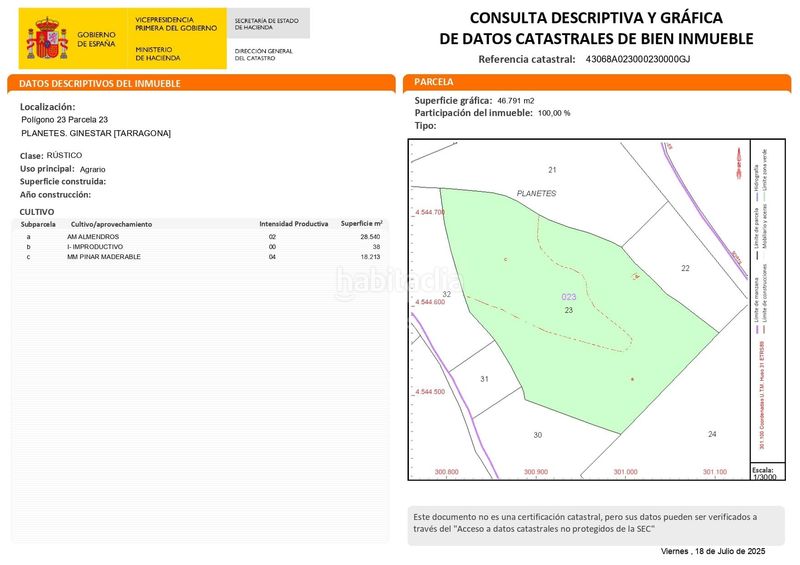The width and height of the screenshot is (800, 565).
Task: Click the 'AM ALMENDROS' crop row
Action: point(199,237)
